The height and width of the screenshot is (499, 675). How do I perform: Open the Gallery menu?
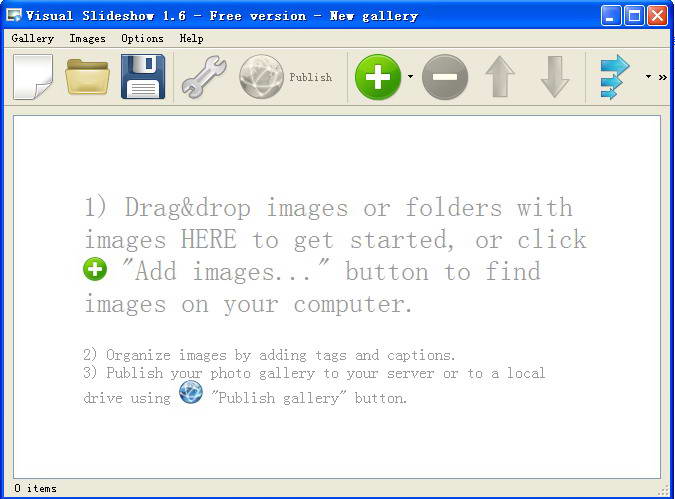(x=33, y=38)
